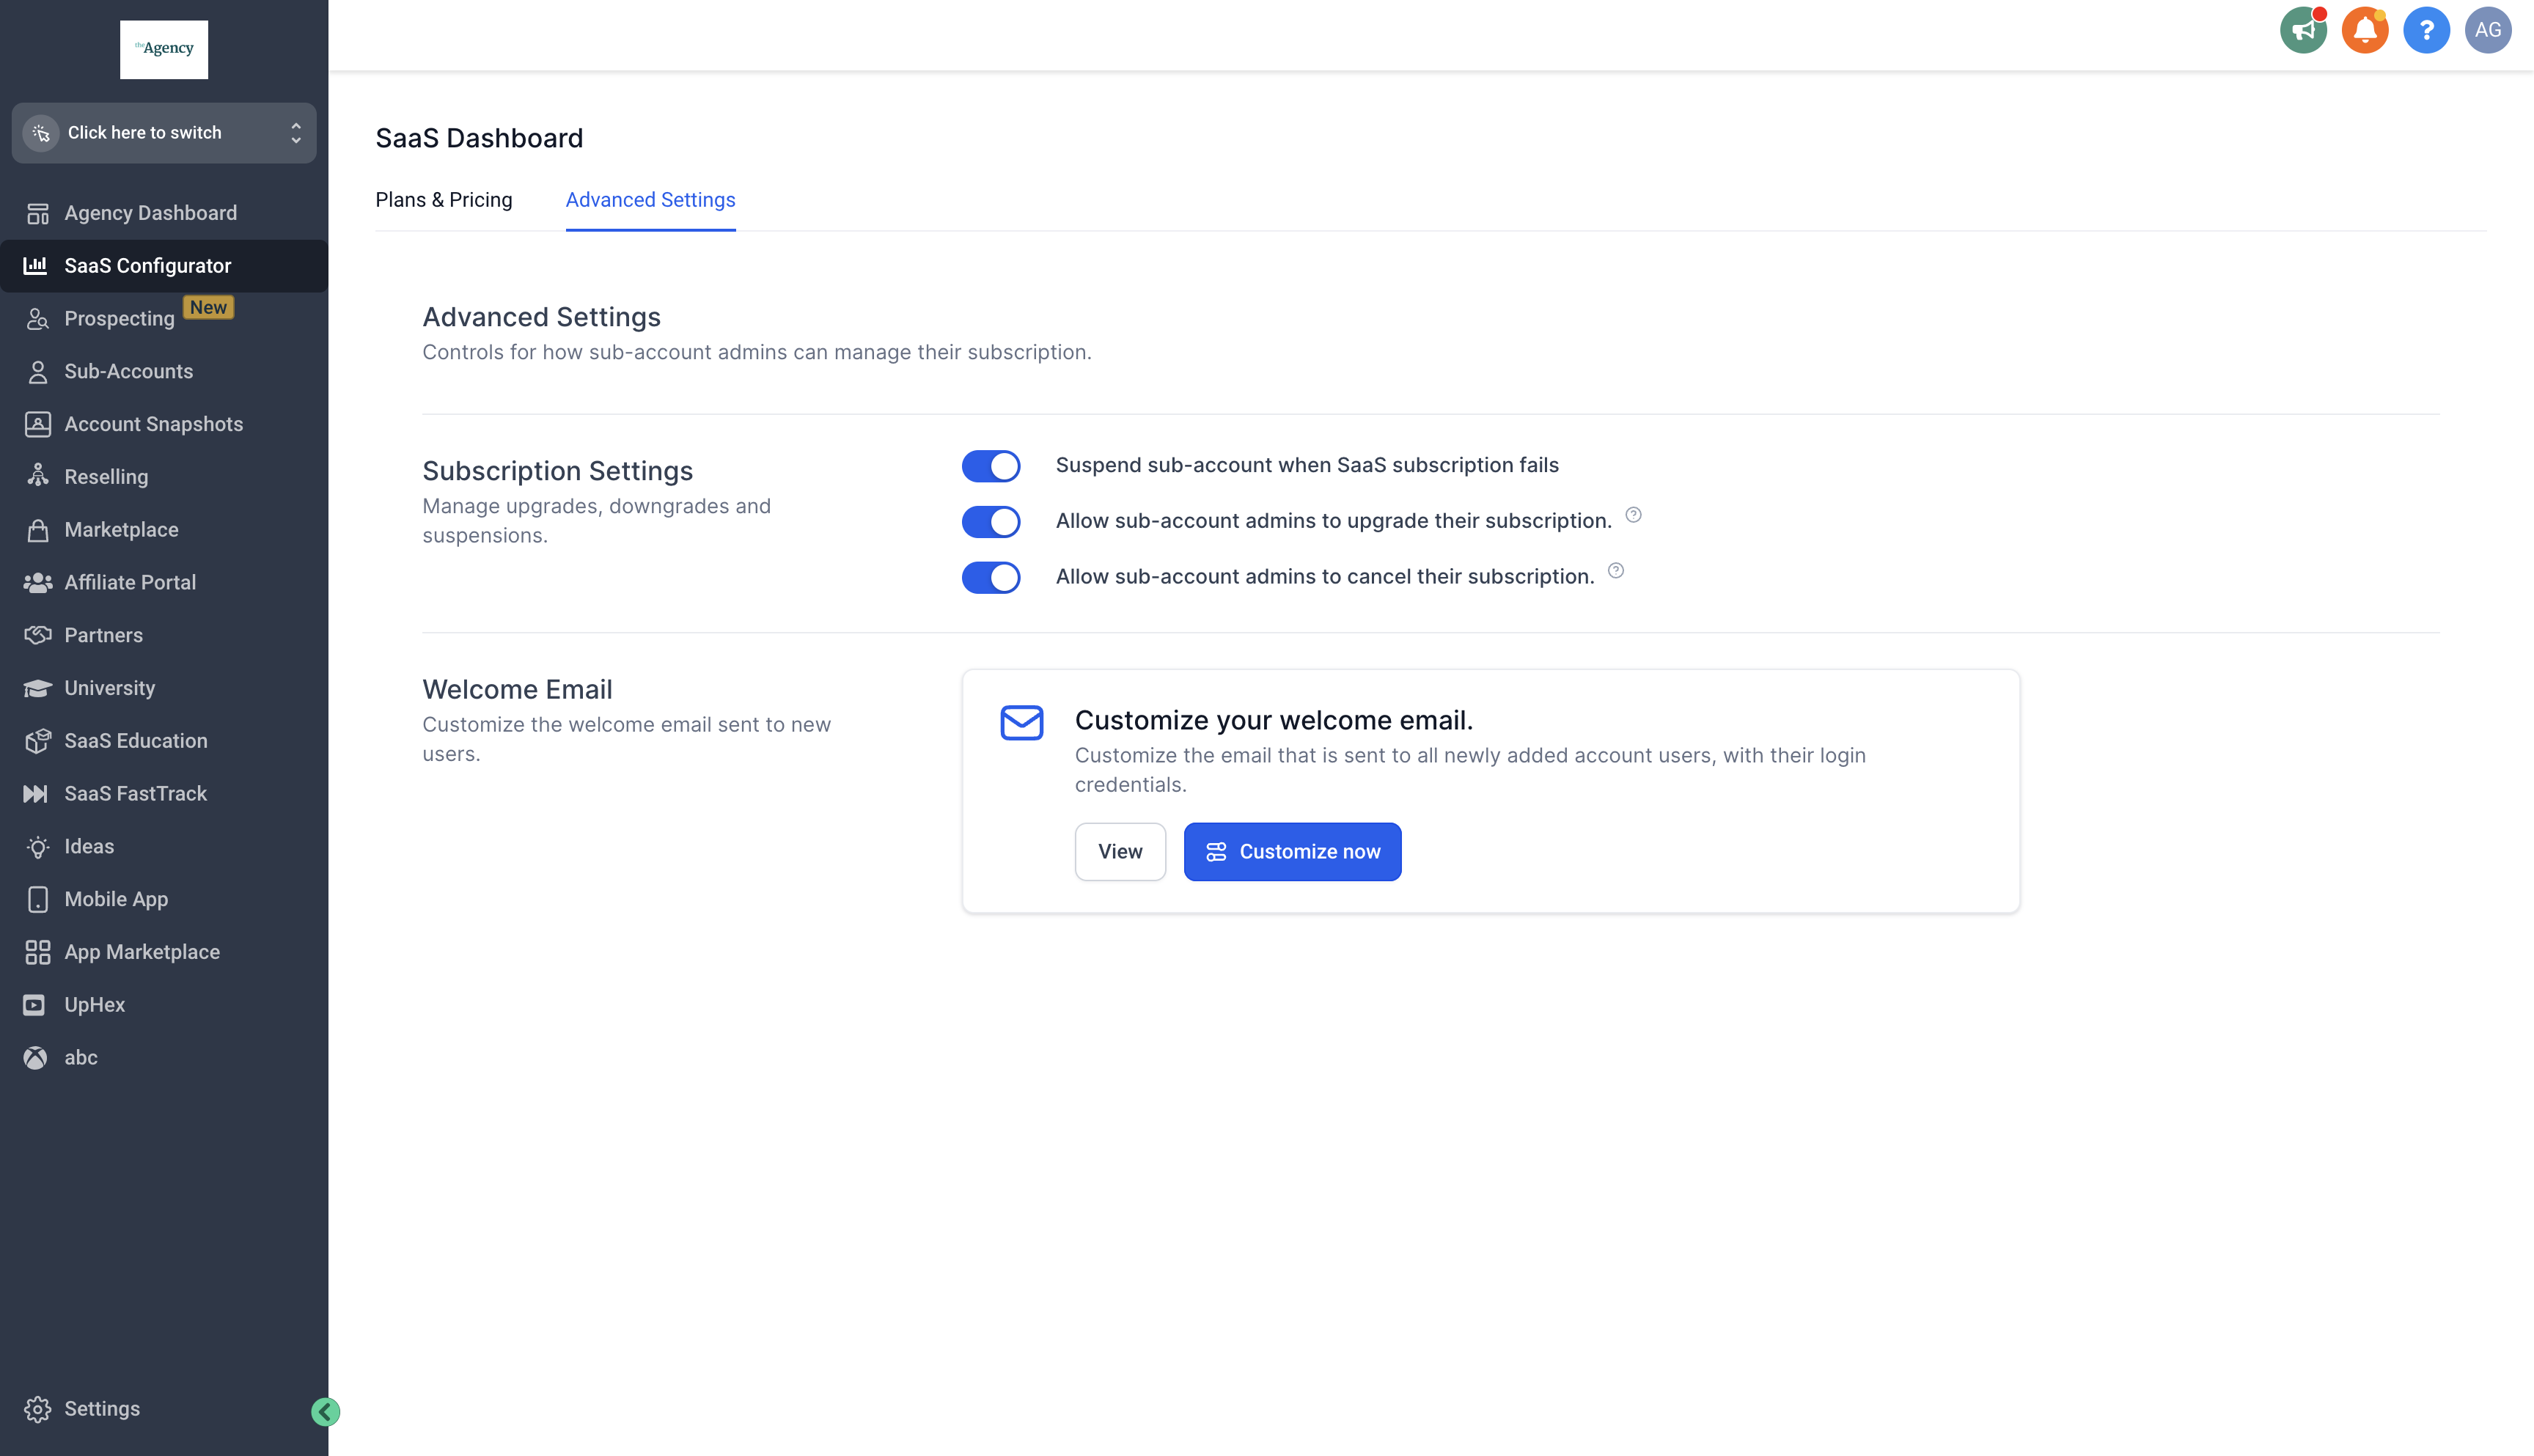Click the blue help question mark icon
Viewport: 2534px width, 1456px height.
tap(2426, 30)
